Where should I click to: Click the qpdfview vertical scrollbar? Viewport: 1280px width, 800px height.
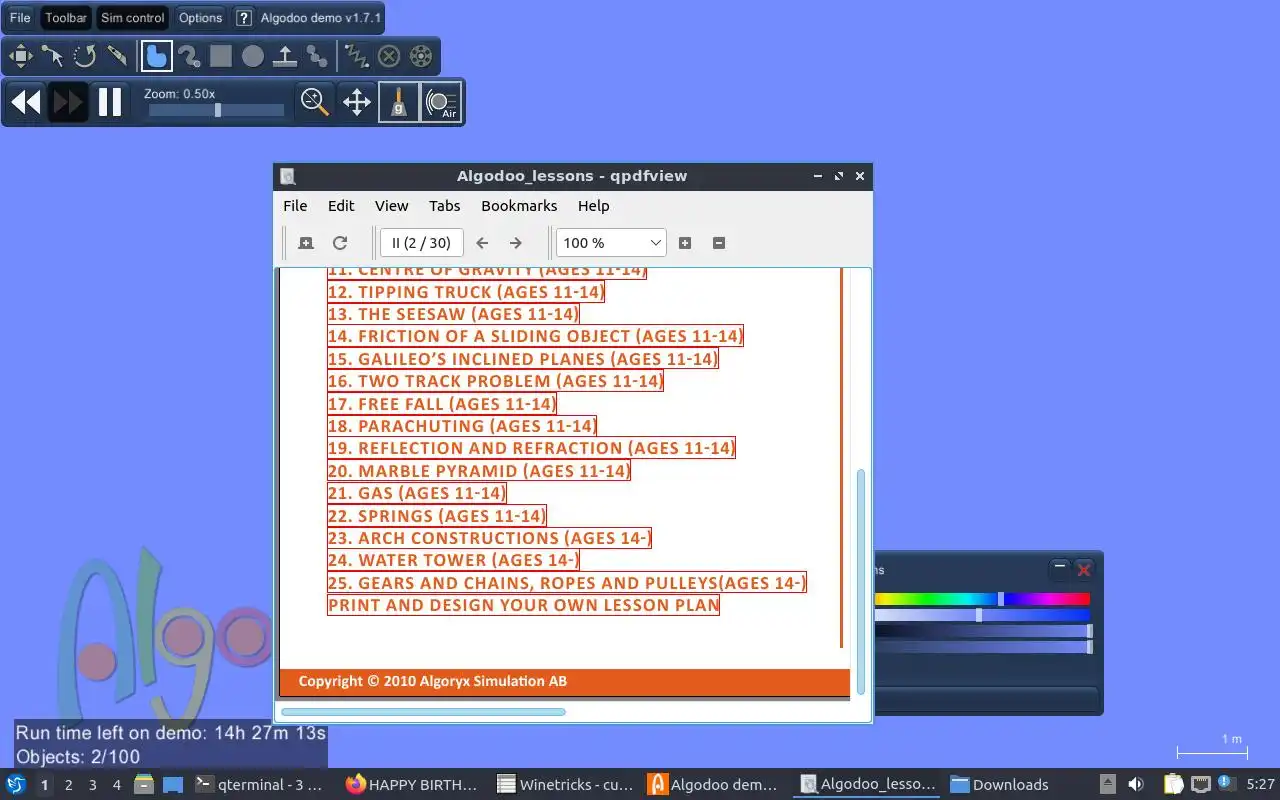pyautogui.click(x=860, y=580)
